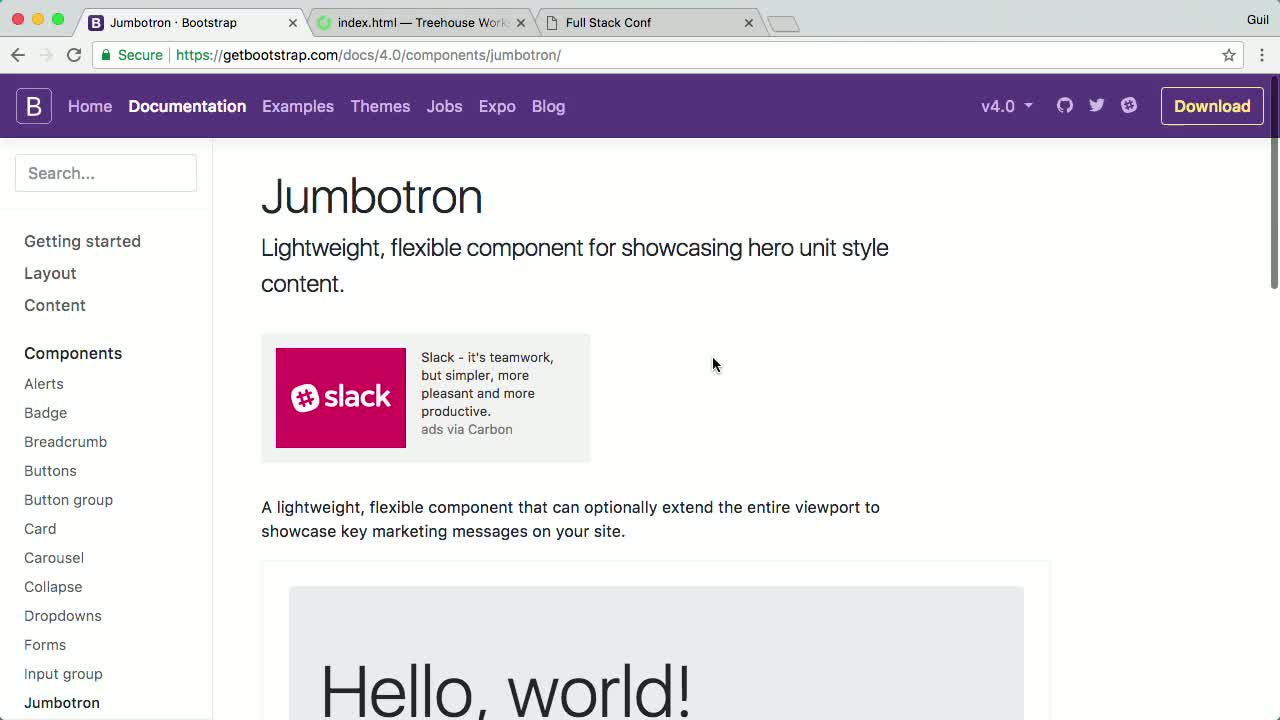Expand the Content sidebar section
This screenshot has width=1280, height=720.
coord(55,305)
